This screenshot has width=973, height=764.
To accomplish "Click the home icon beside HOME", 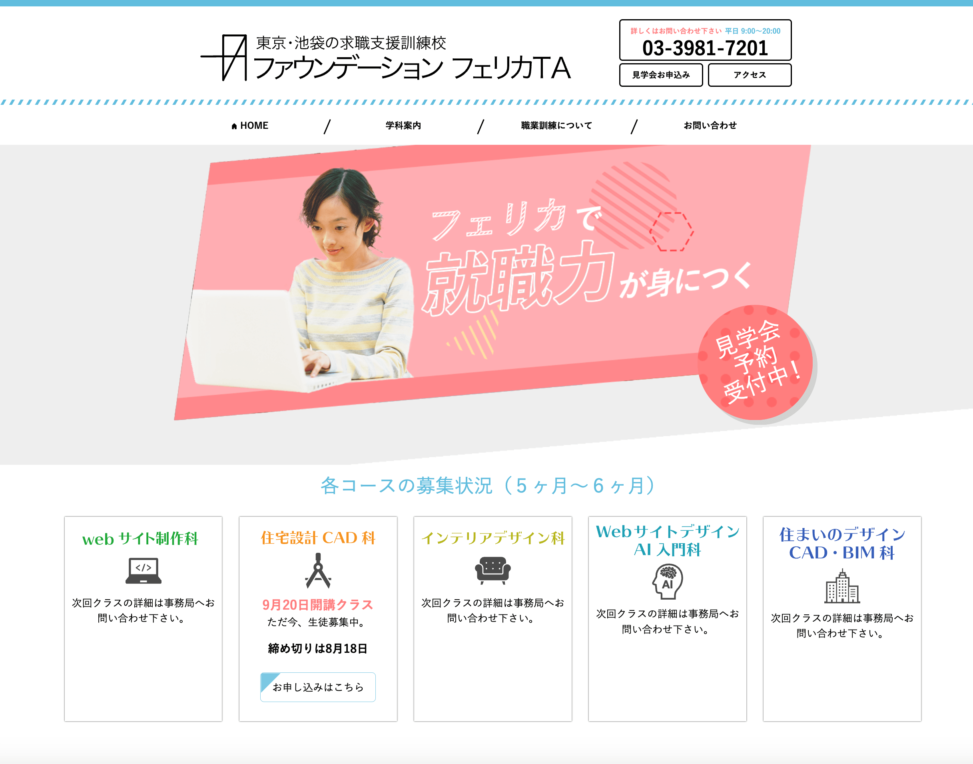I will (234, 126).
